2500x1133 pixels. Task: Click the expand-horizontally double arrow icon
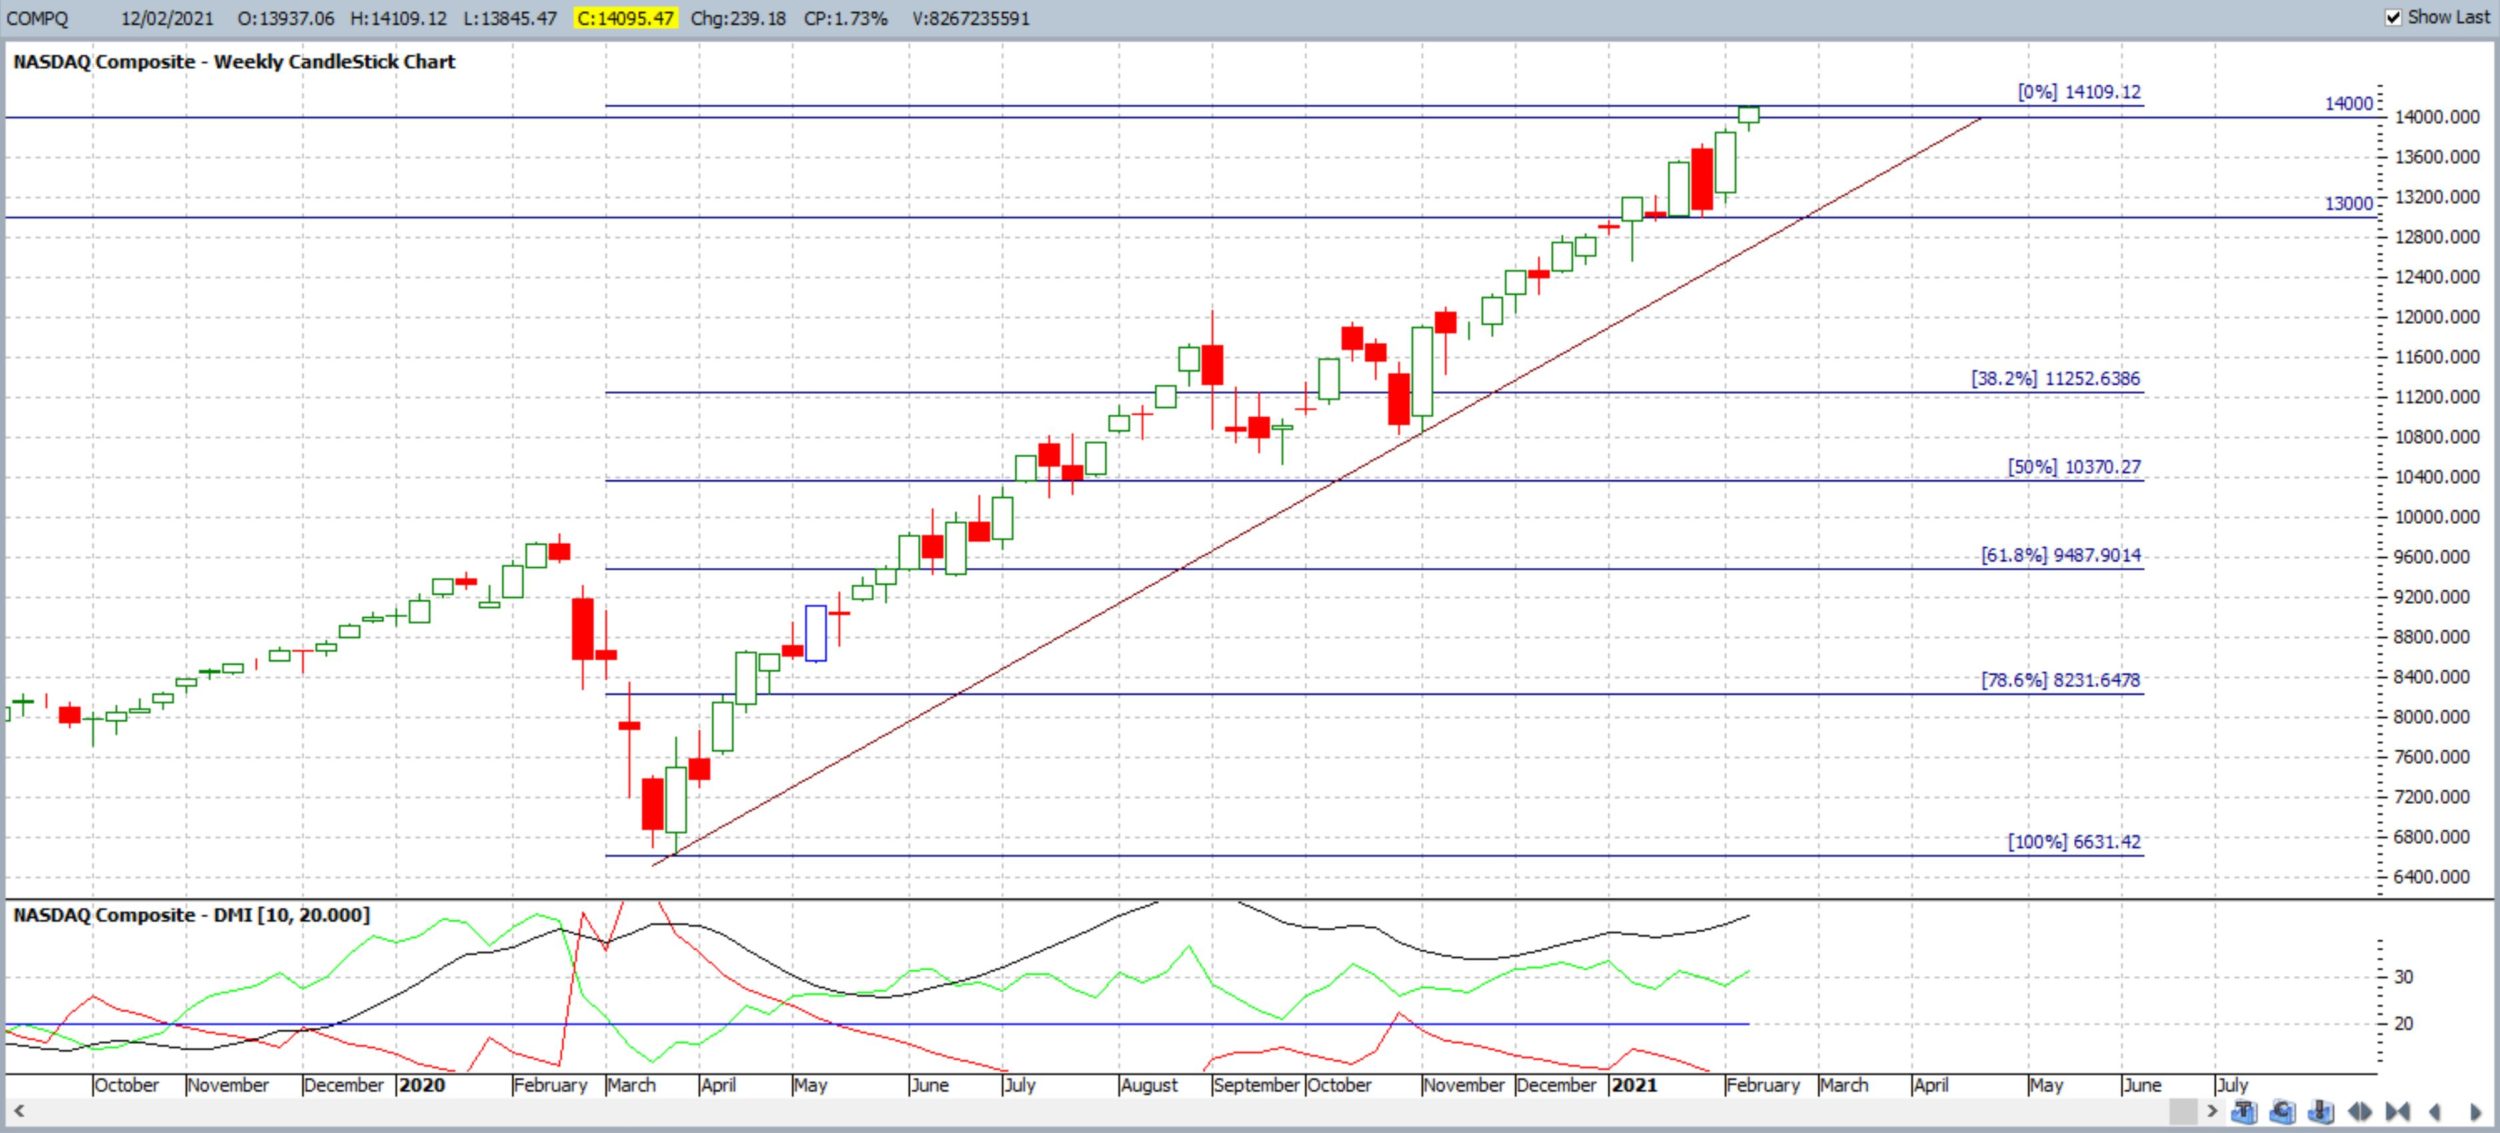[x=2360, y=1112]
